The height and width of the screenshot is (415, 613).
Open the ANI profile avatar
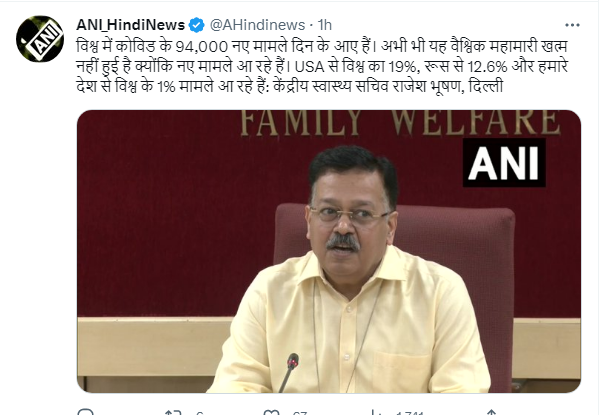tap(40, 39)
